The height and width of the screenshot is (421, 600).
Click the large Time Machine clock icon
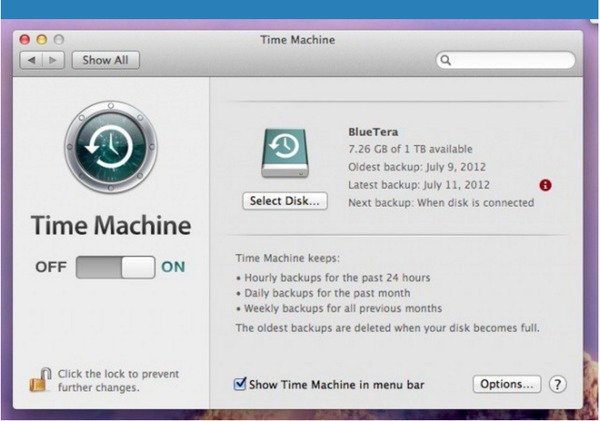coord(111,147)
